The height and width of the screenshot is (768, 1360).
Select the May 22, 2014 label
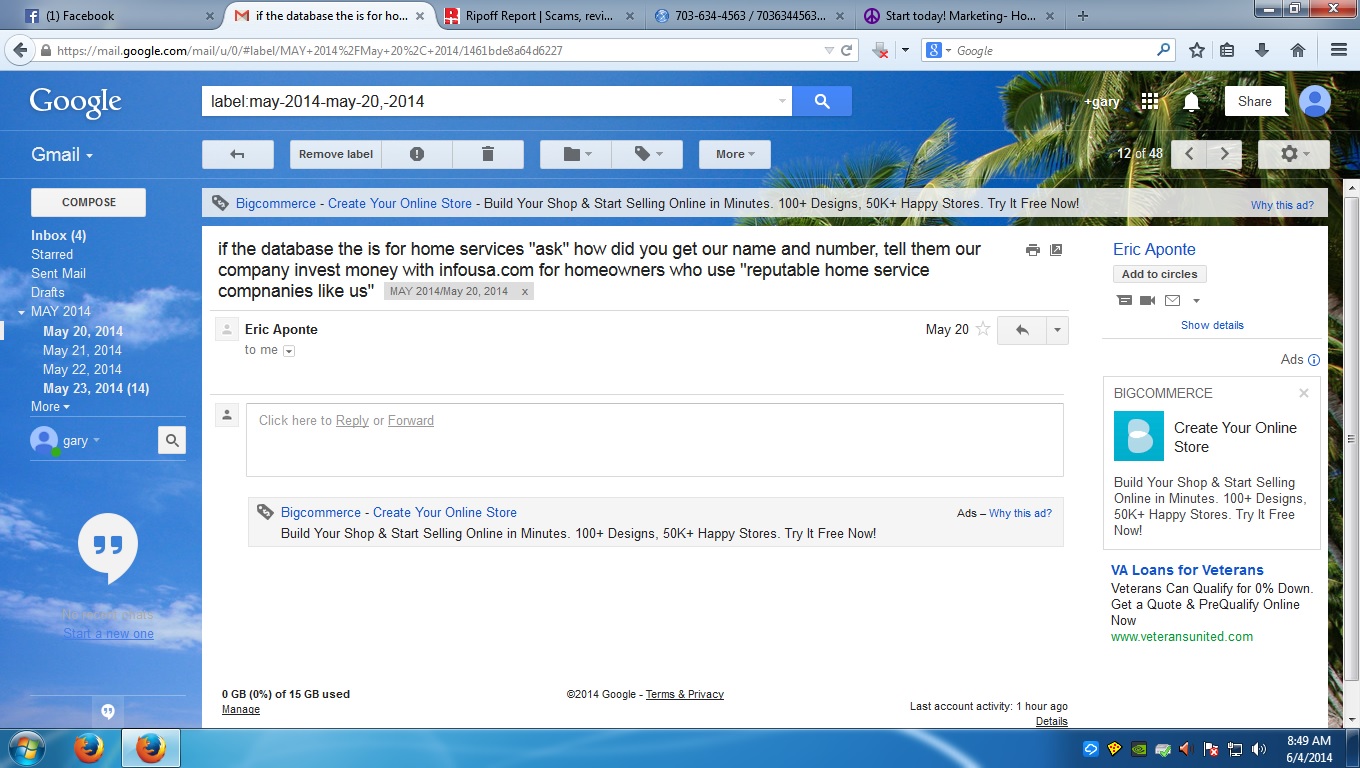pyautogui.click(x=82, y=369)
